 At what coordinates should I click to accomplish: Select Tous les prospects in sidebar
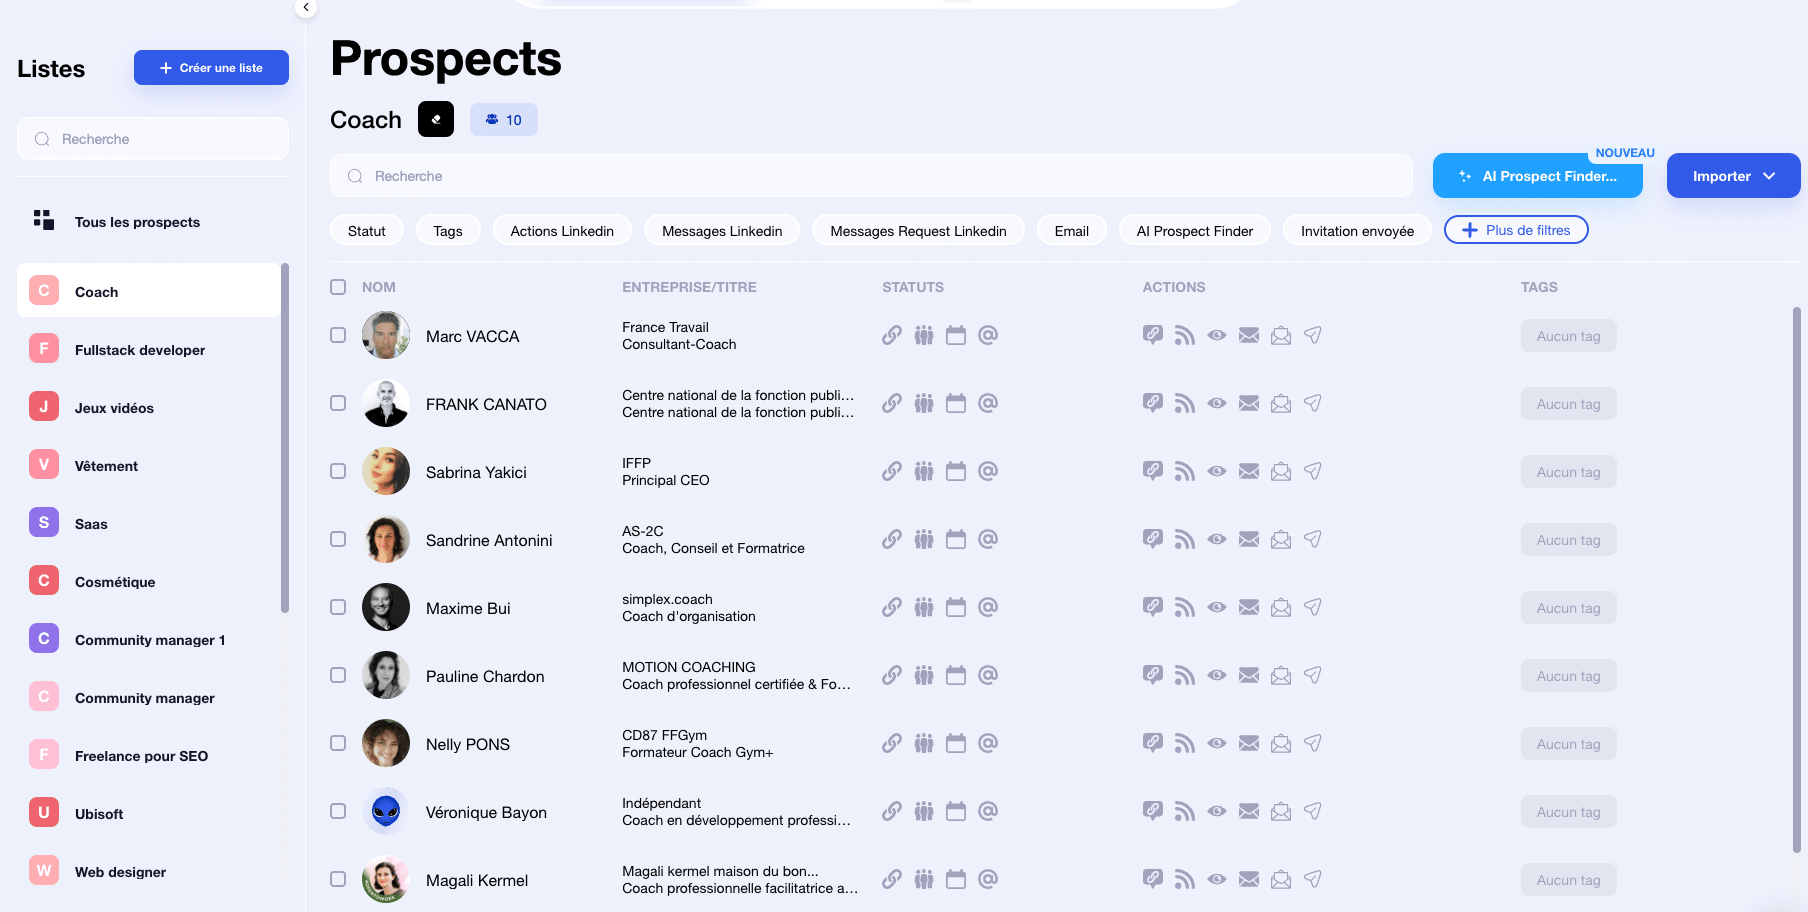137,222
